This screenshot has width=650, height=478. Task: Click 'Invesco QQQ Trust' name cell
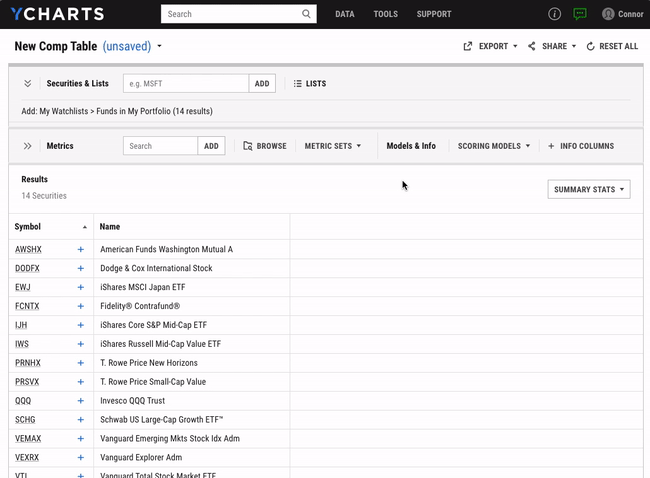[132, 401]
